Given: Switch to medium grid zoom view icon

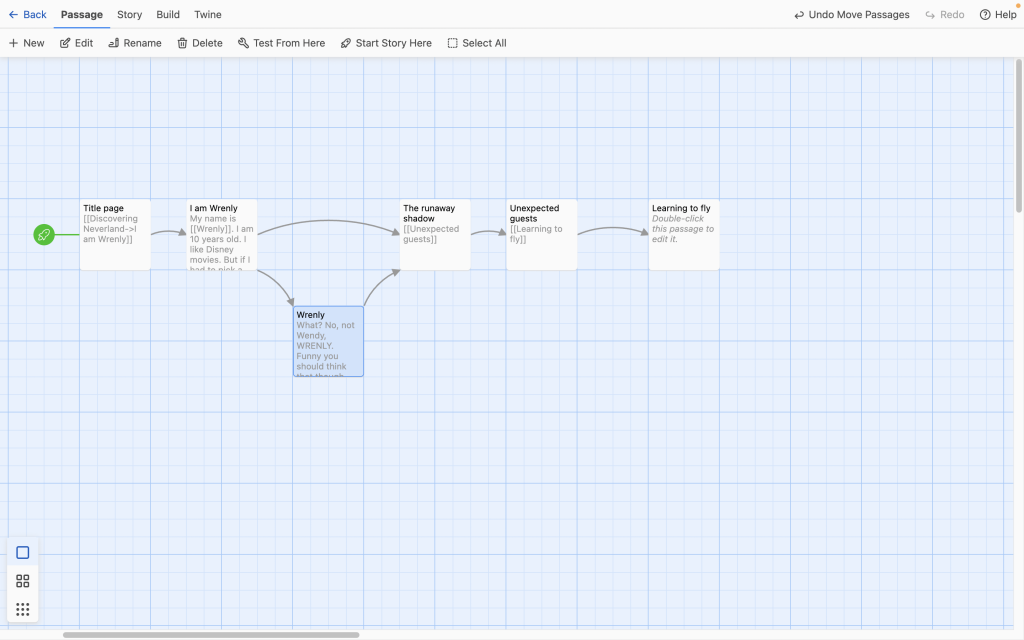Looking at the screenshot, I should (23, 581).
